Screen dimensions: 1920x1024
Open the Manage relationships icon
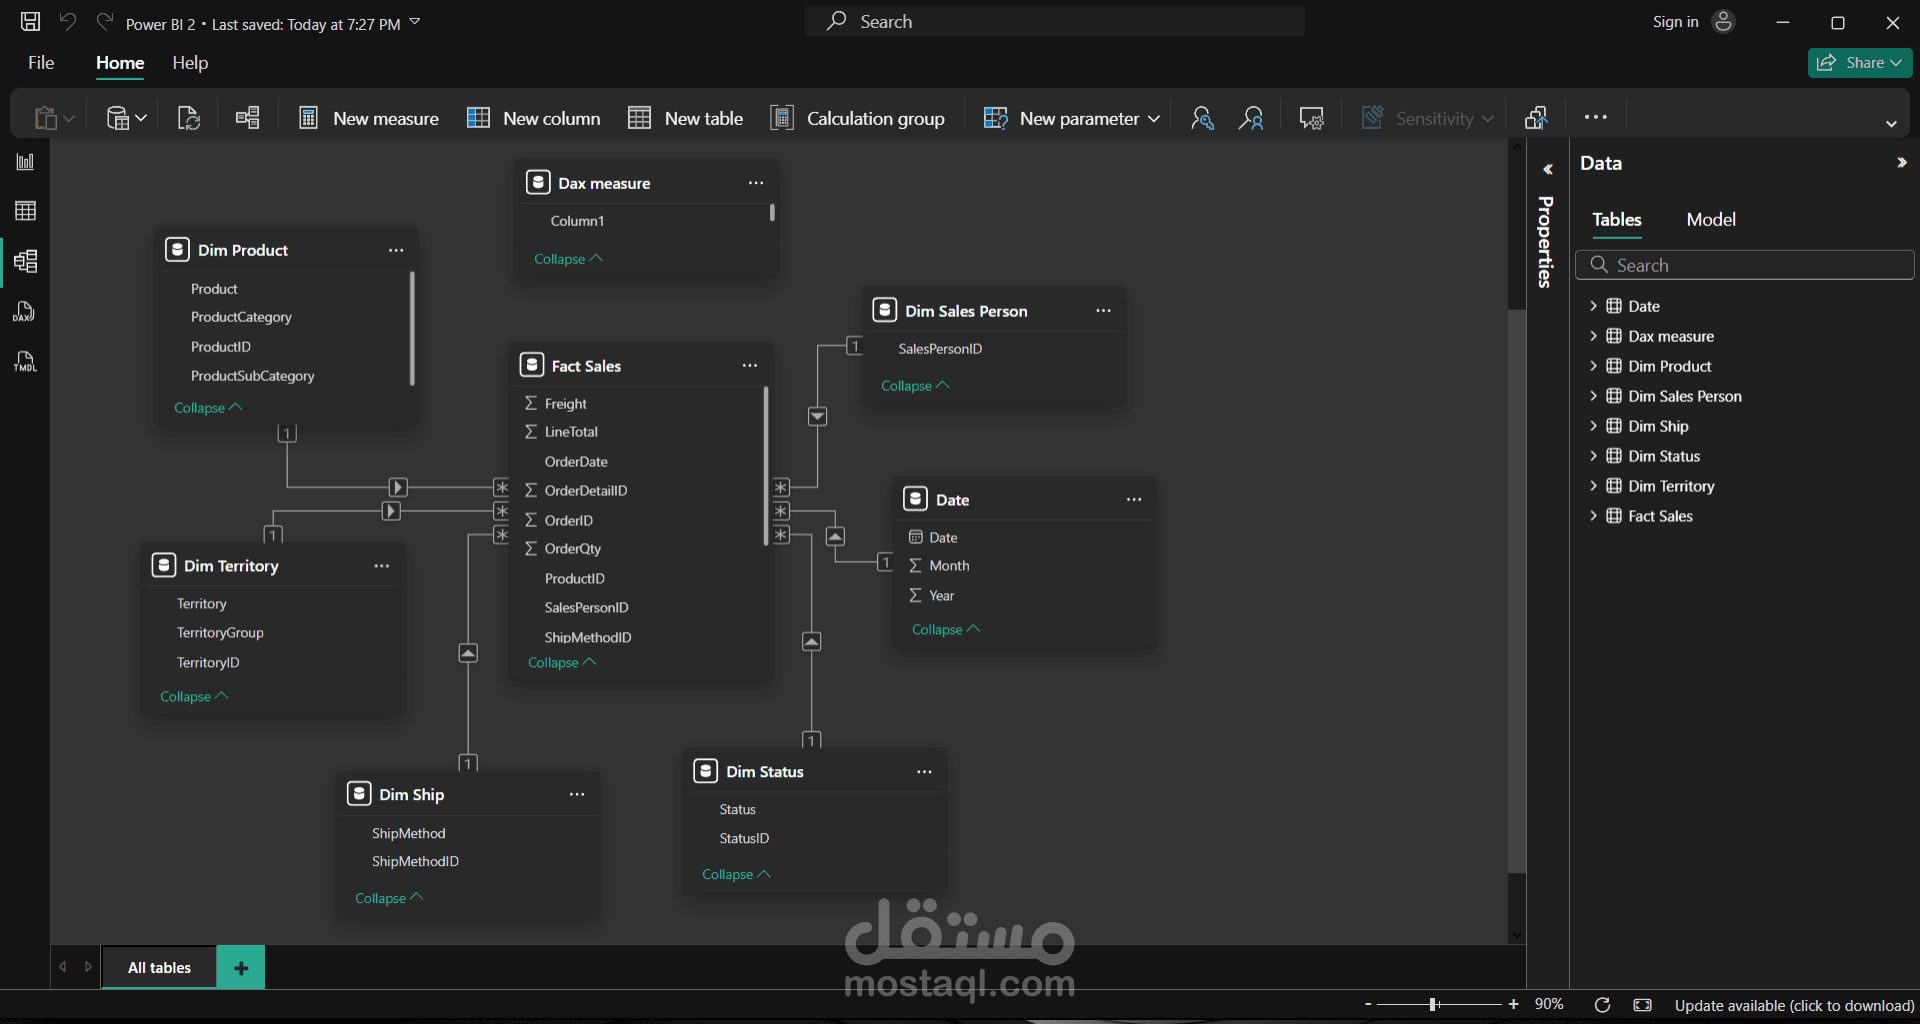tap(247, 118)
